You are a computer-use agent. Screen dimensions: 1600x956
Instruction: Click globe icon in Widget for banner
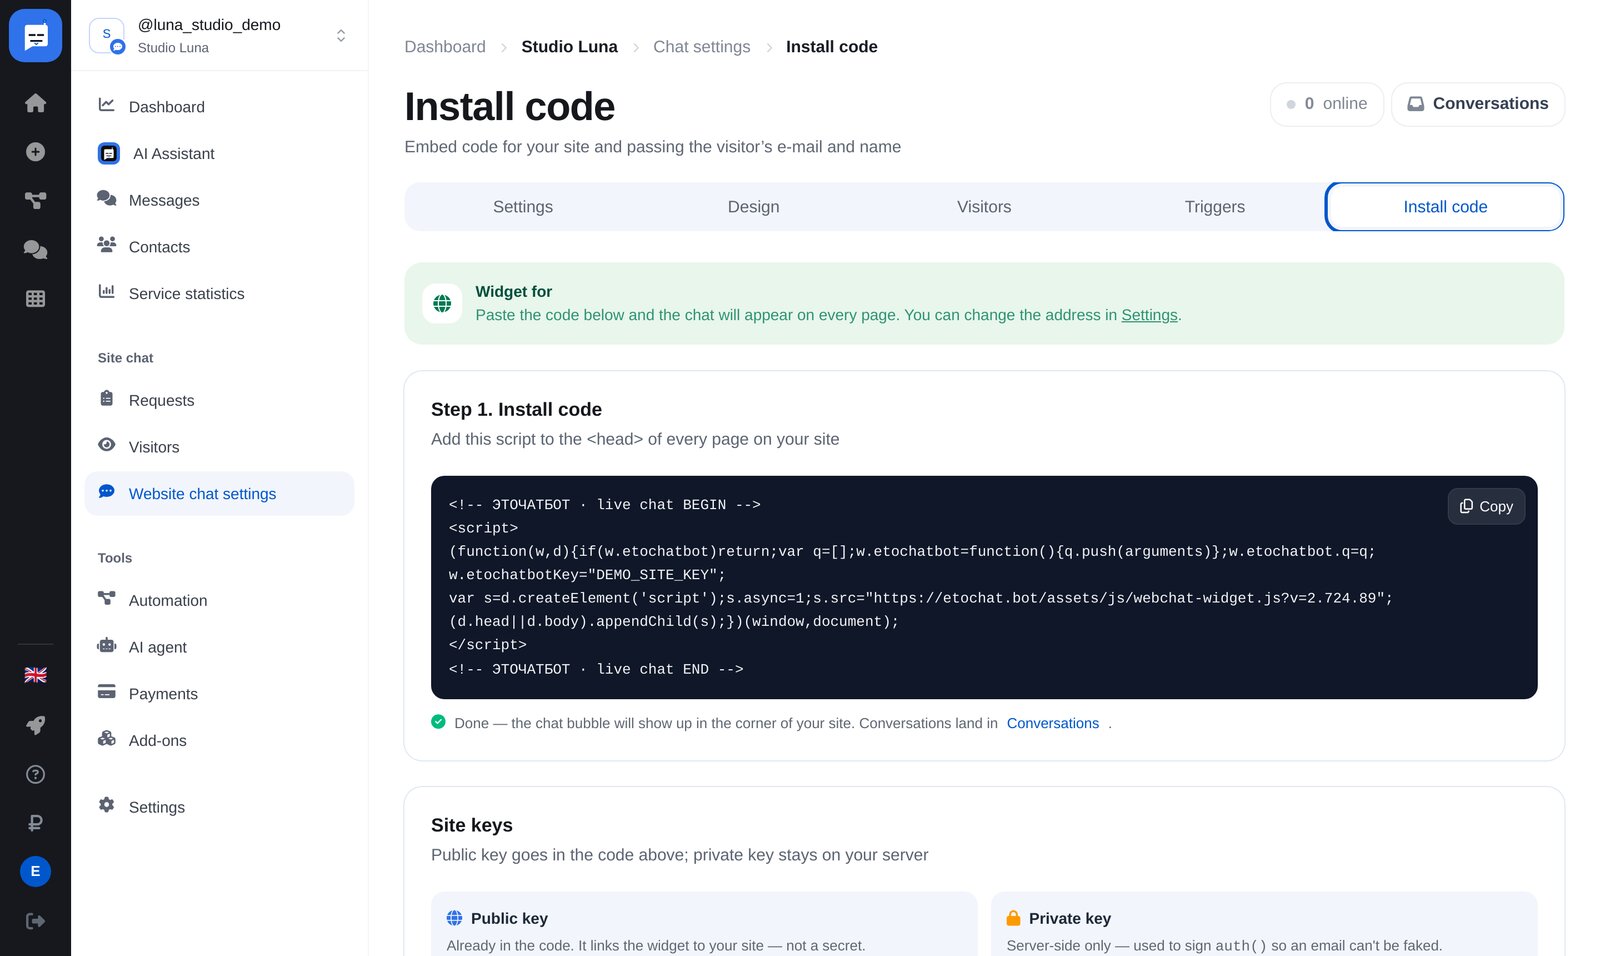point(442,304)
